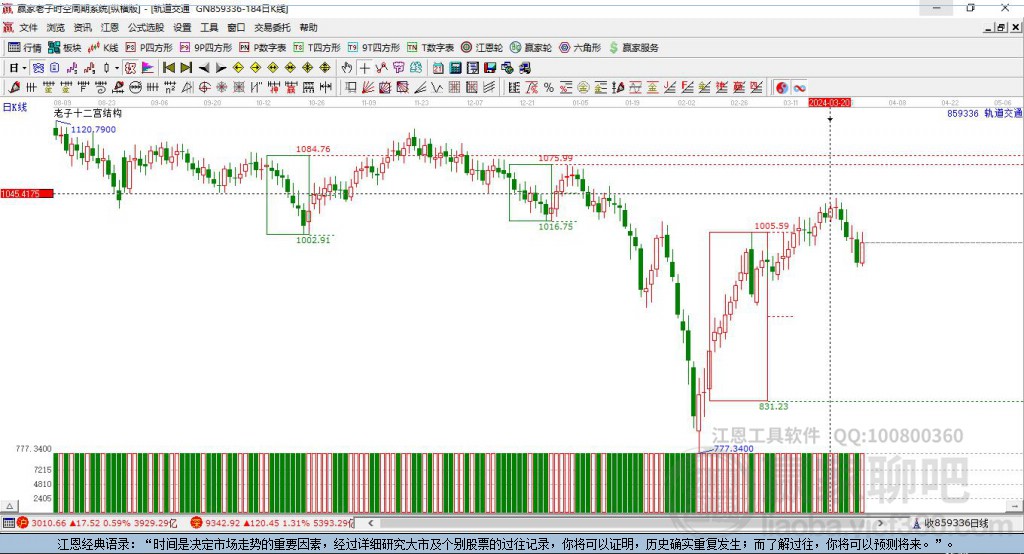
Task: Open the 江恩轮 Gann wheel
Action: pyautogui.click(x=482, y=48)
